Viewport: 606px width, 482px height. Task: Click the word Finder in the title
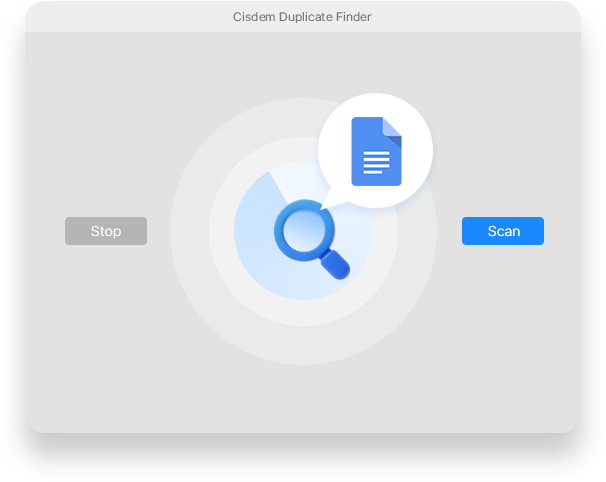click(353, 17)
